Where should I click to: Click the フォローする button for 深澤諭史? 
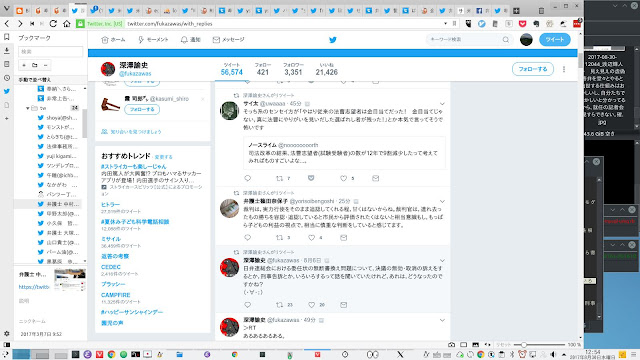[533, 69]
